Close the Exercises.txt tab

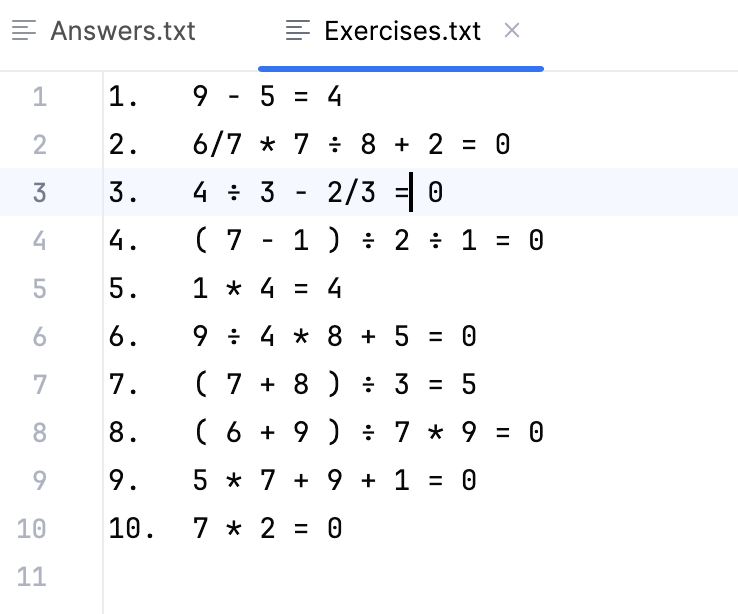(512, 31)
